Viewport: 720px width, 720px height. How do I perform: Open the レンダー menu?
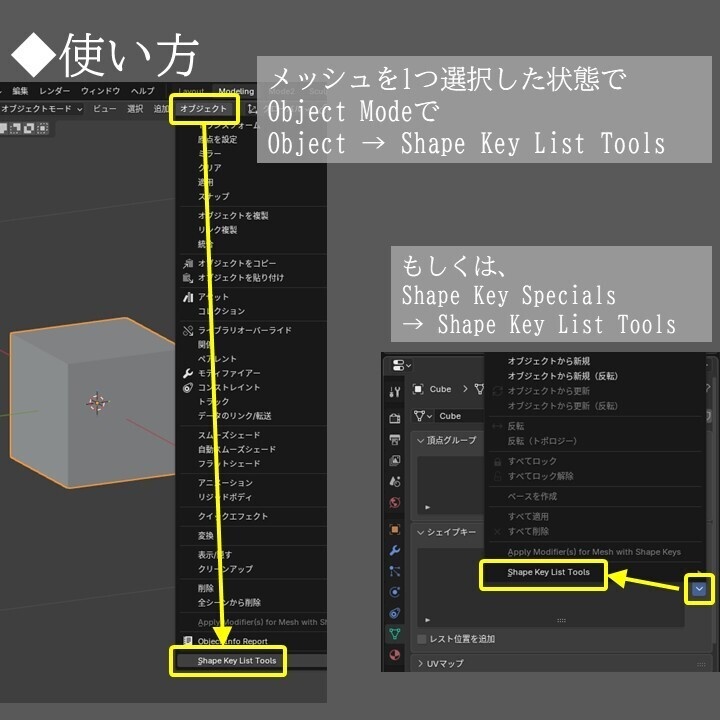54,91
